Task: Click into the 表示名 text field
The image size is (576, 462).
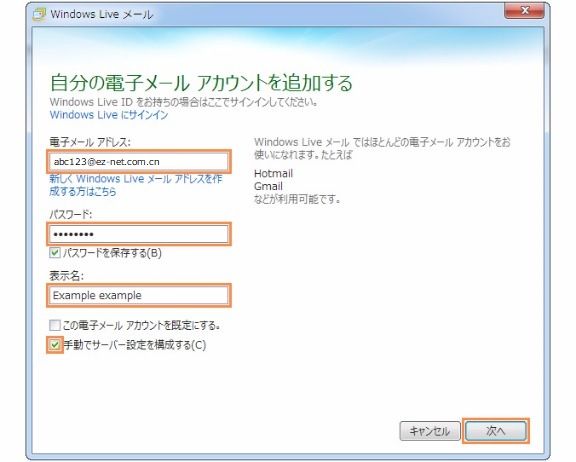Action: pyautogui.click(x=139, y=295)
